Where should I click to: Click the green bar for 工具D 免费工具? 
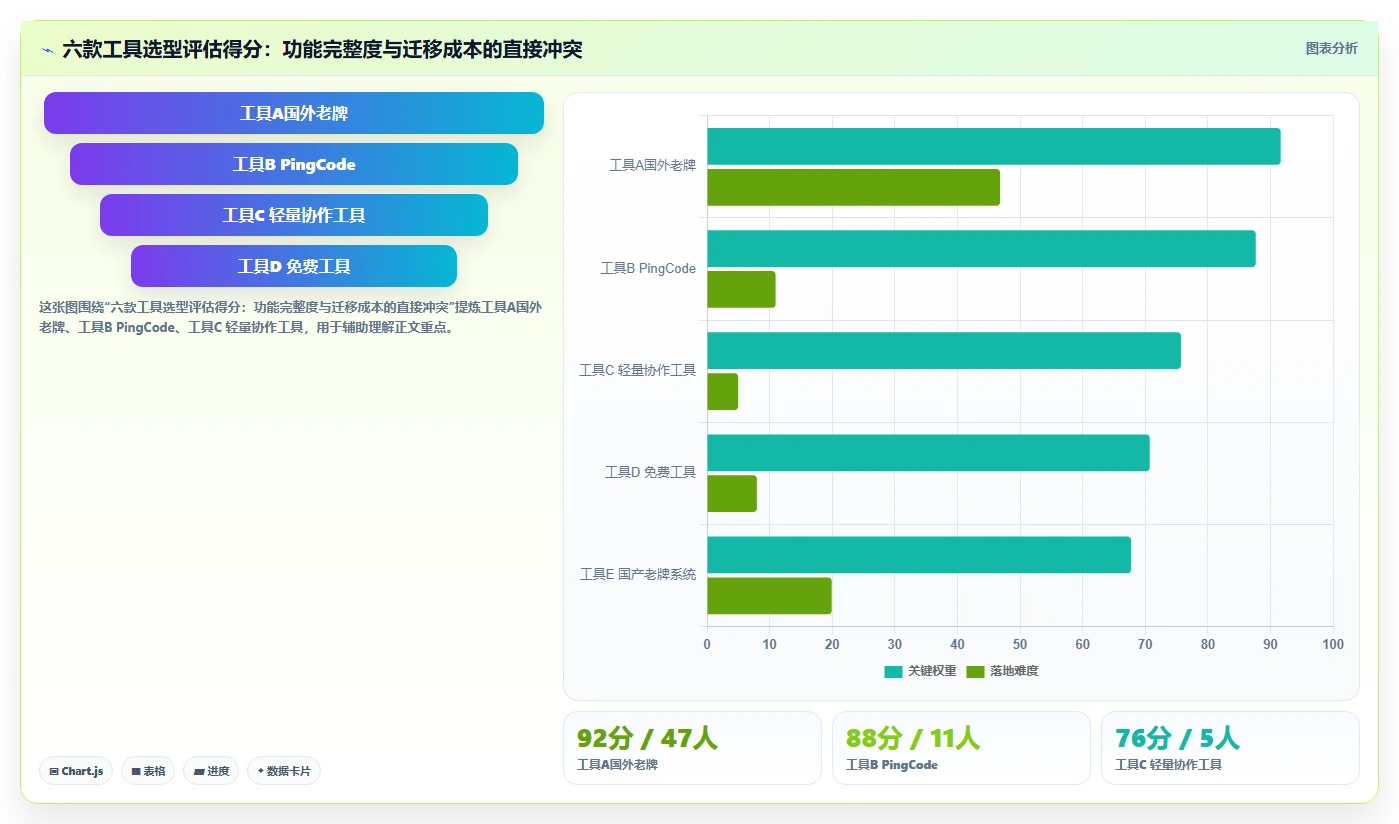click(x=732, y=494)
